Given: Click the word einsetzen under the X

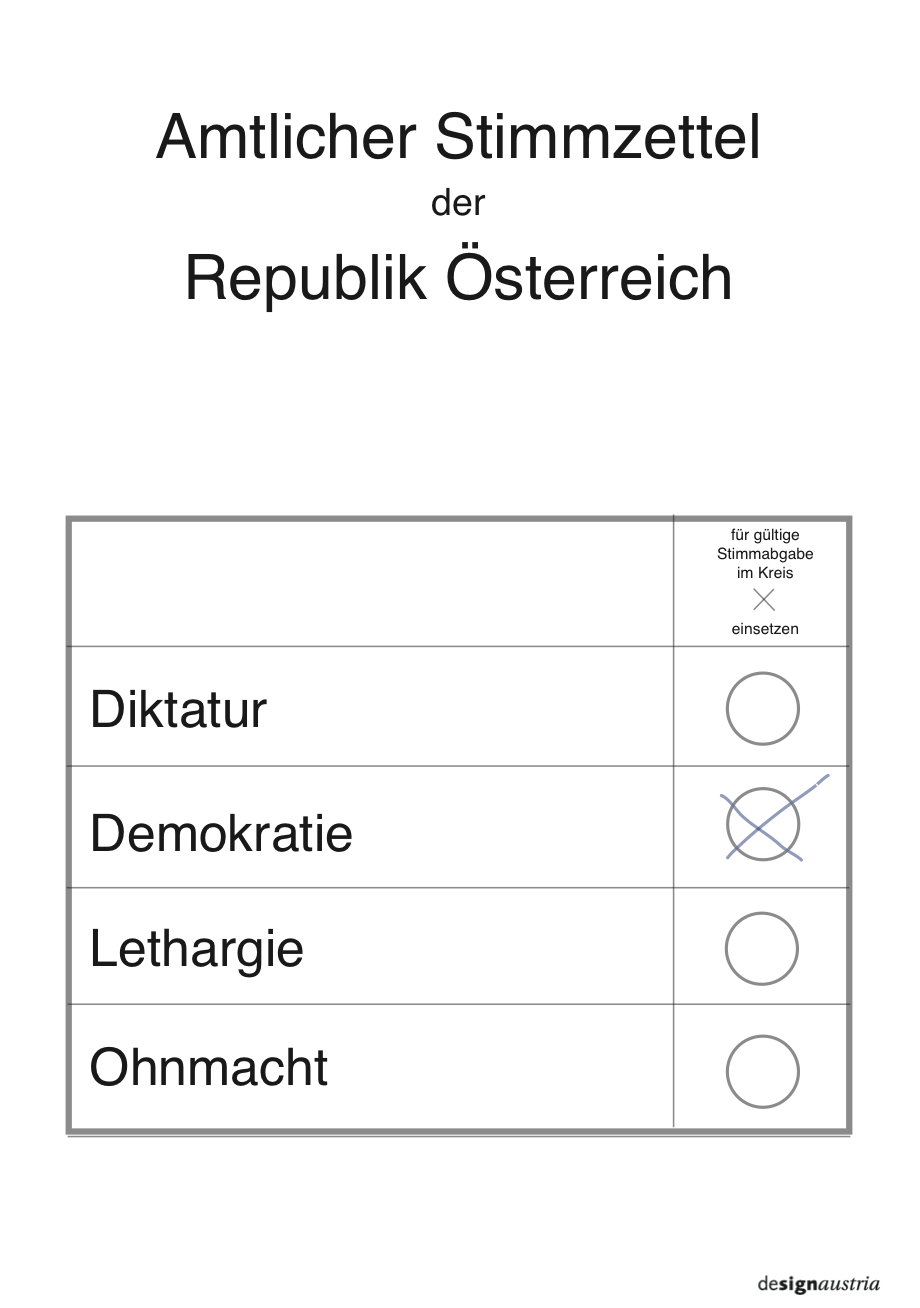Looking at the screenshot, I should pos(765,630).
